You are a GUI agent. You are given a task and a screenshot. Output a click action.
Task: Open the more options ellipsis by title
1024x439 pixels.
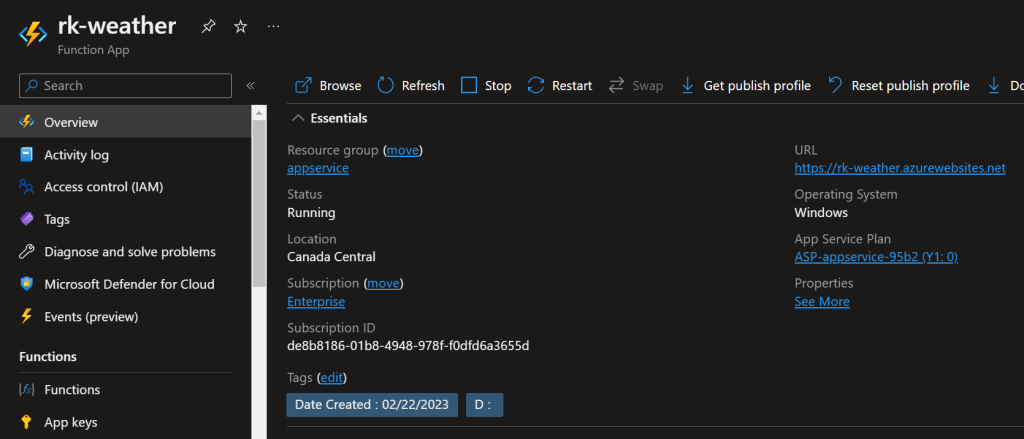coord(273,27)
